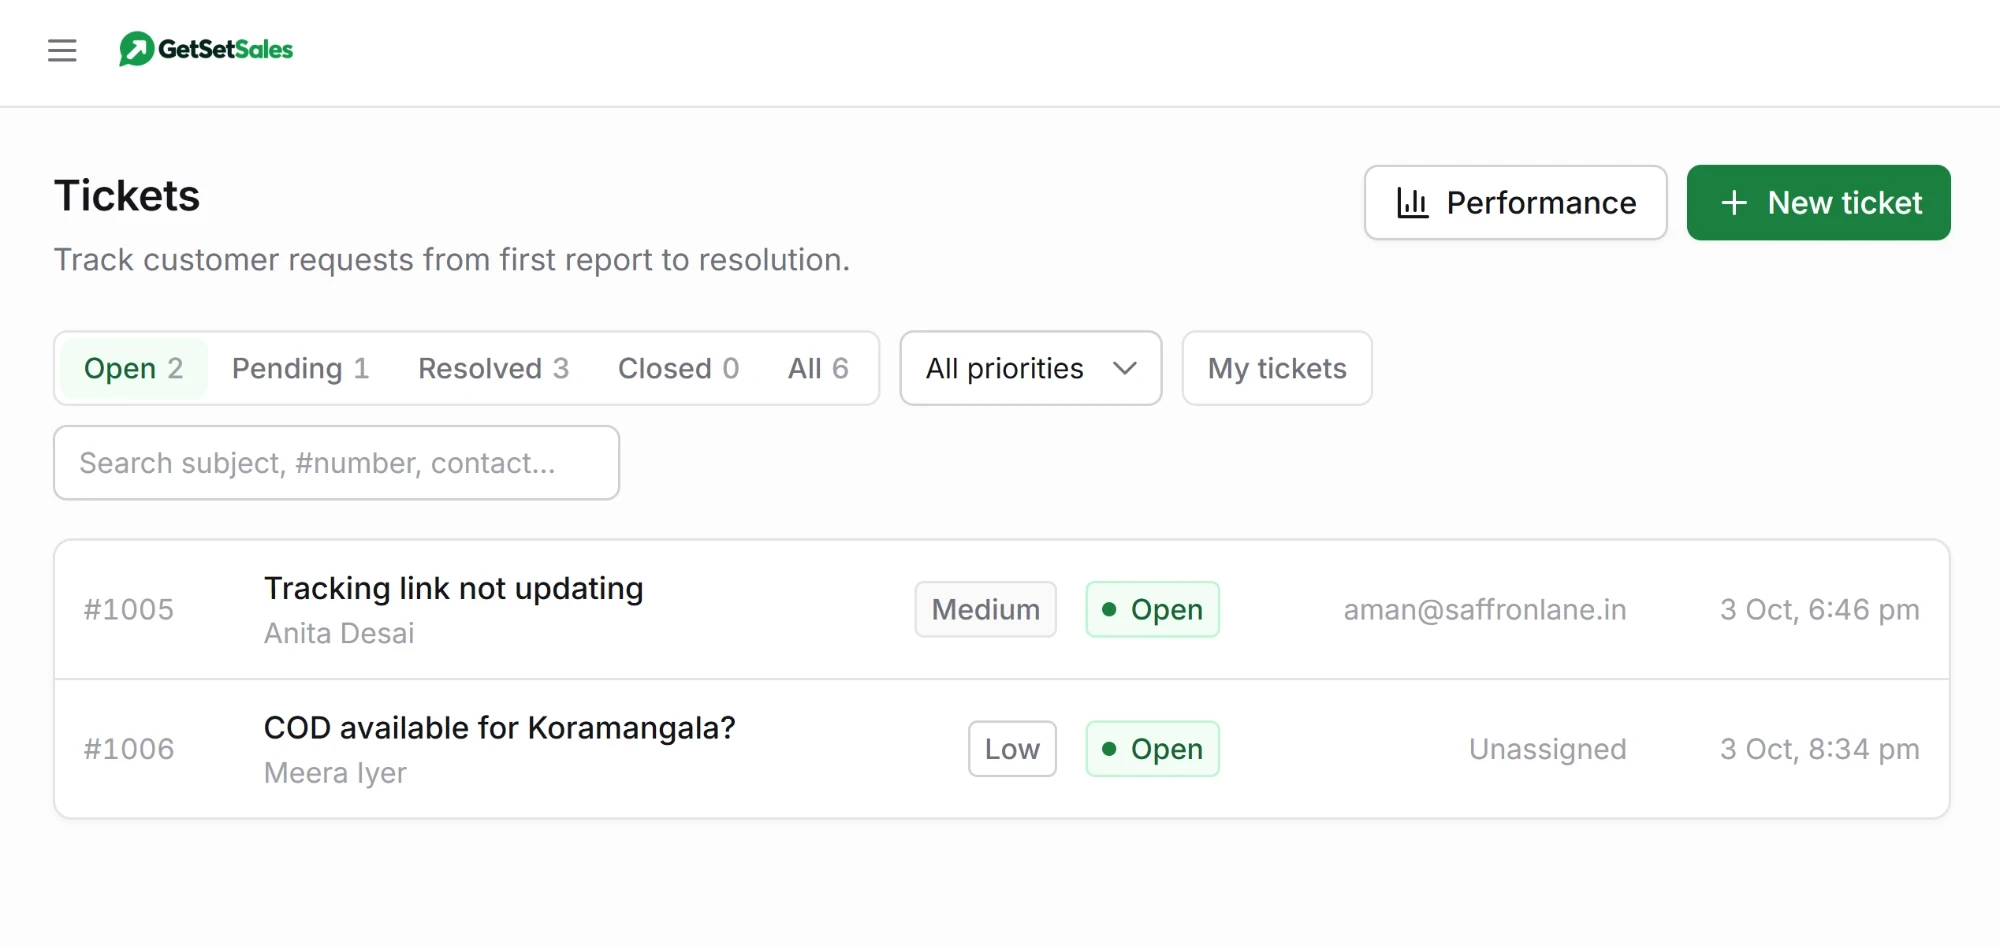
Task: Click Open status badge on ticket #1005
Action: click(x=1153, y=609)
